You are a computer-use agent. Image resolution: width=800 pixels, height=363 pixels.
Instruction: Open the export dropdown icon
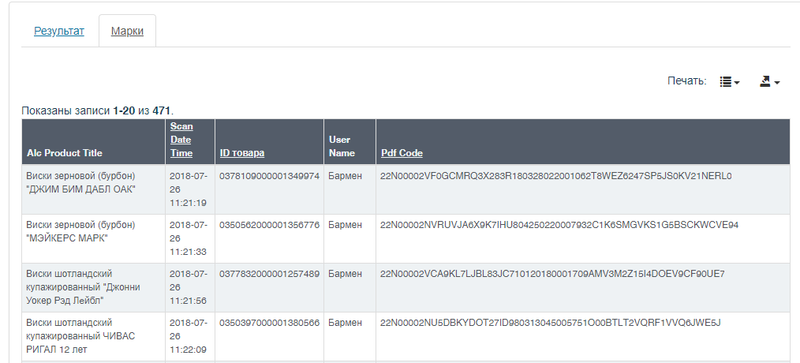pos(769,82)
